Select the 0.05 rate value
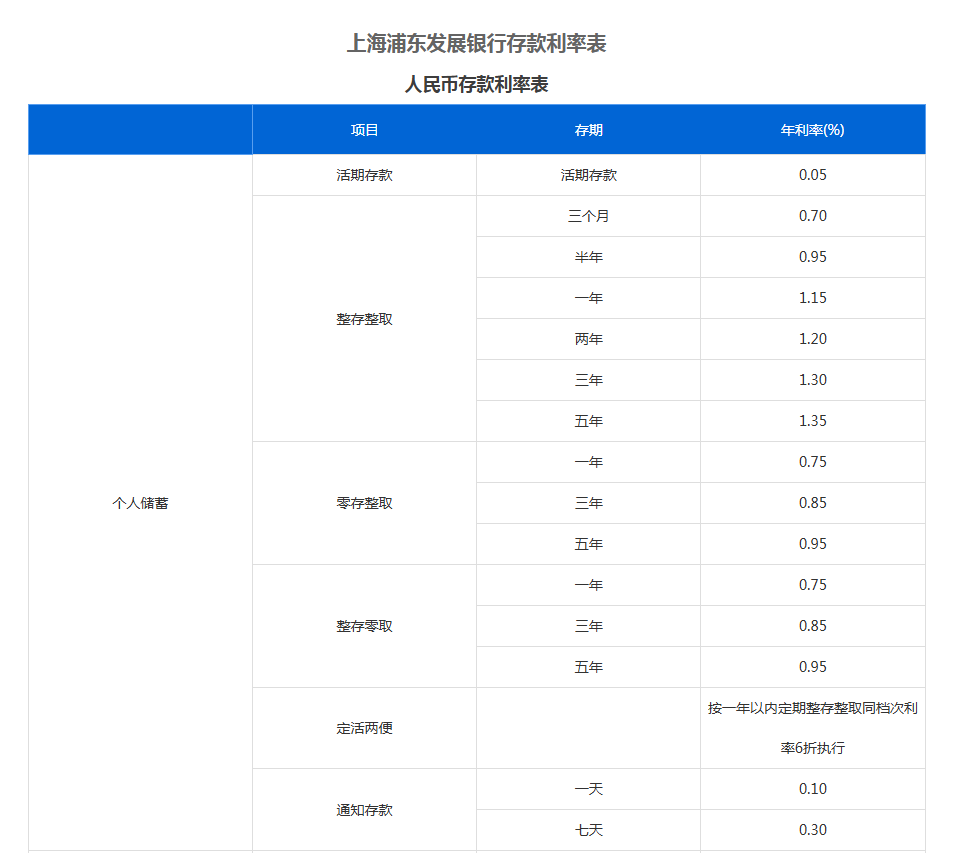Screen dimensions: 968x853 812,175
